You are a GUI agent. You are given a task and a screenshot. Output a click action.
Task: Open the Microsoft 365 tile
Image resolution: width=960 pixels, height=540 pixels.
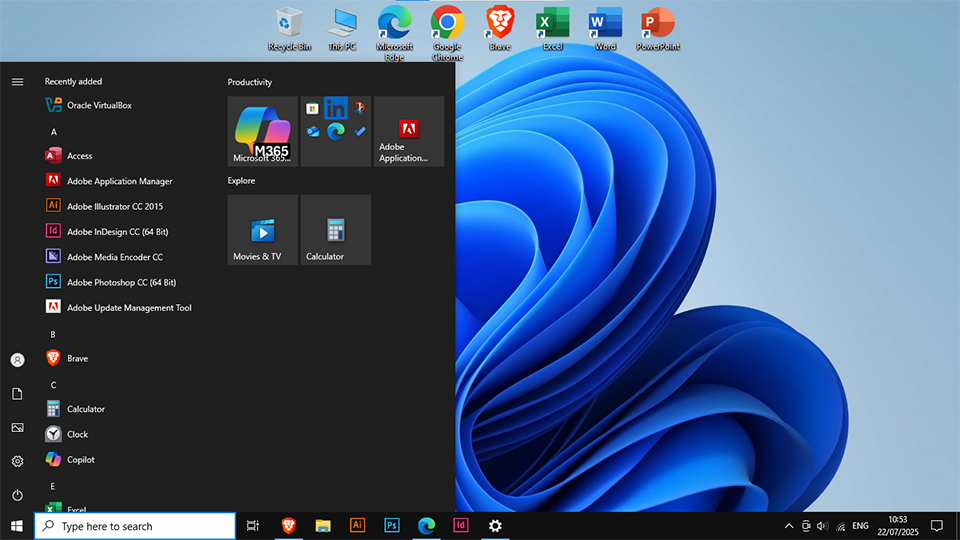(x=263, y=131)
